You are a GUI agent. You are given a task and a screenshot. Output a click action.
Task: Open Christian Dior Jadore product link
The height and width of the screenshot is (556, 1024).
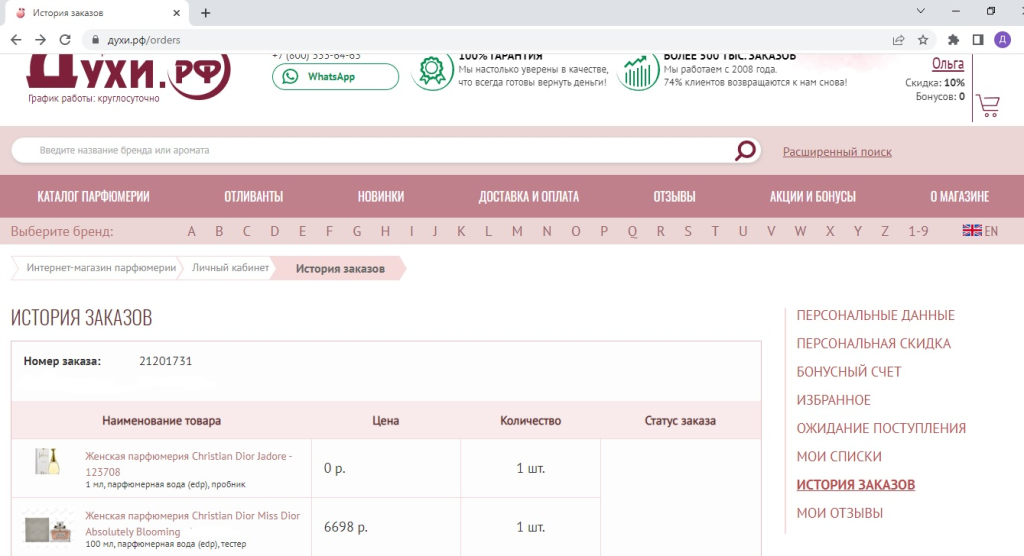tap(189, 464)
